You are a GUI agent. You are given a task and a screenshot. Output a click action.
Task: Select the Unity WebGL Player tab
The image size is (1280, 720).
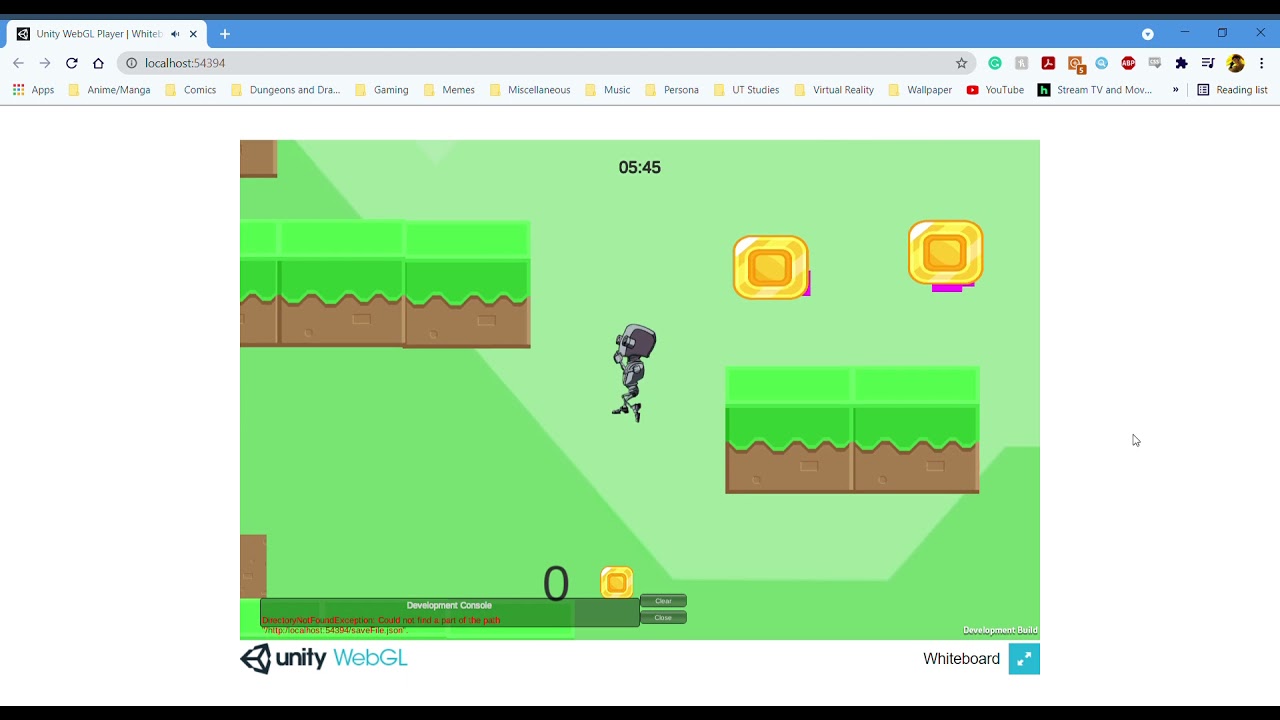(x=107, y=34)
